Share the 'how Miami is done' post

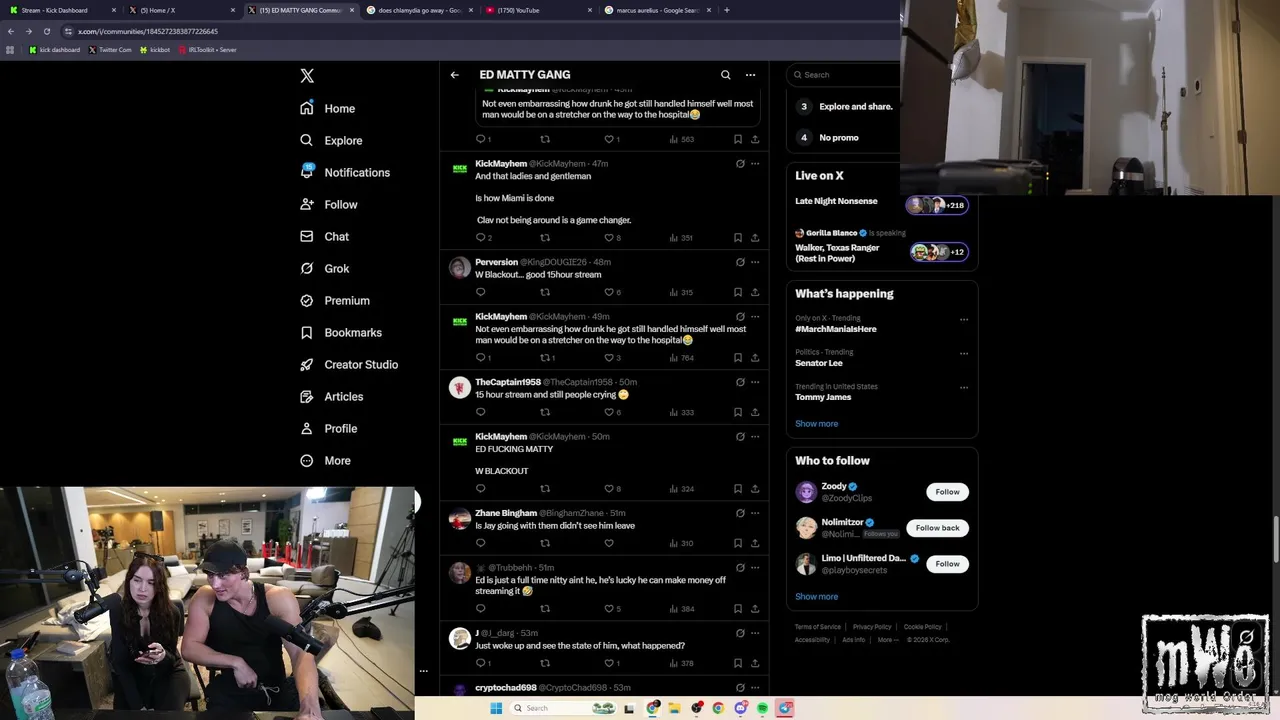pos(755,238)
